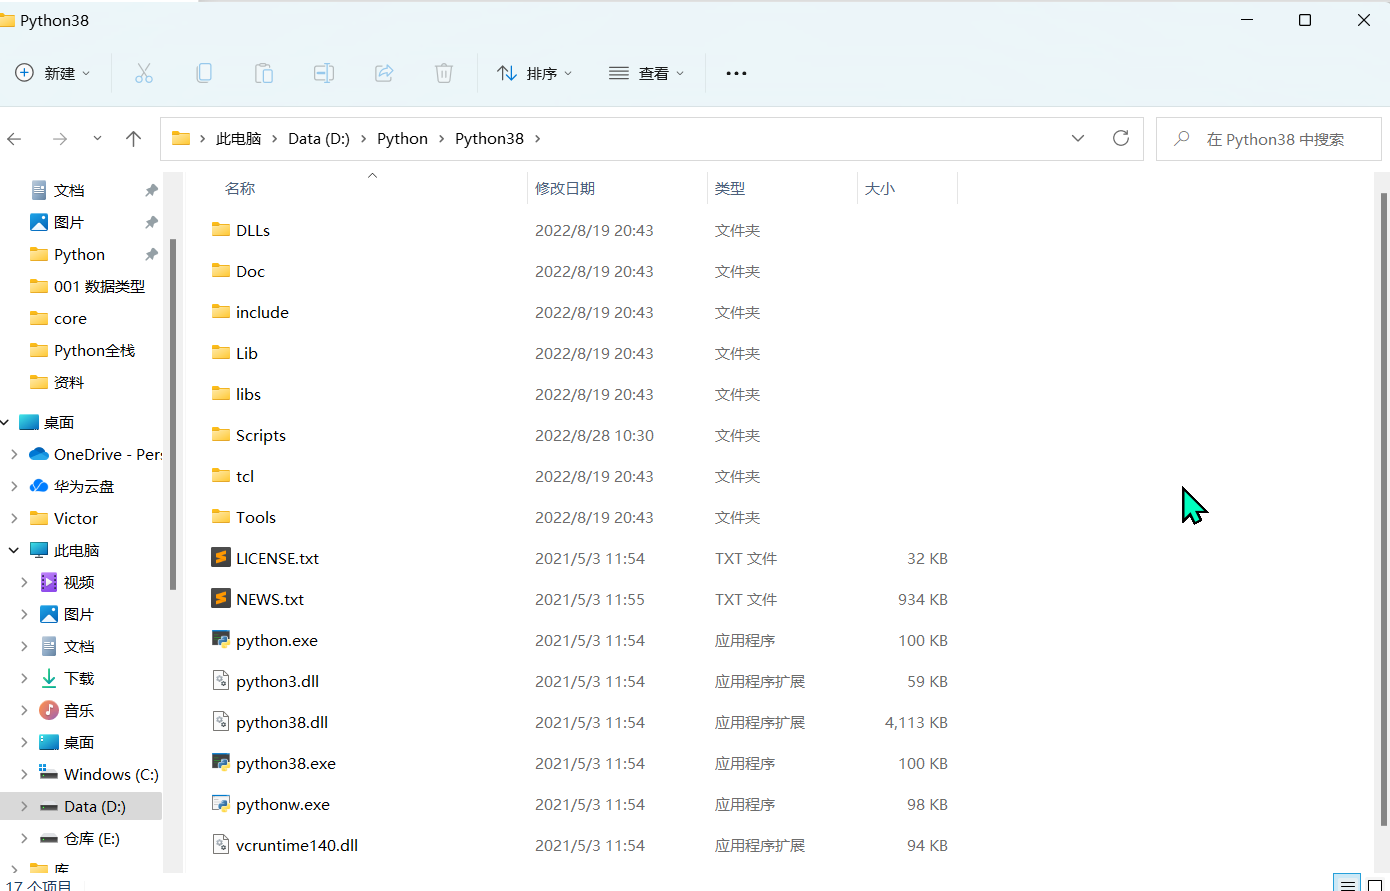Go up one folder level arrow

click(134, 139)
